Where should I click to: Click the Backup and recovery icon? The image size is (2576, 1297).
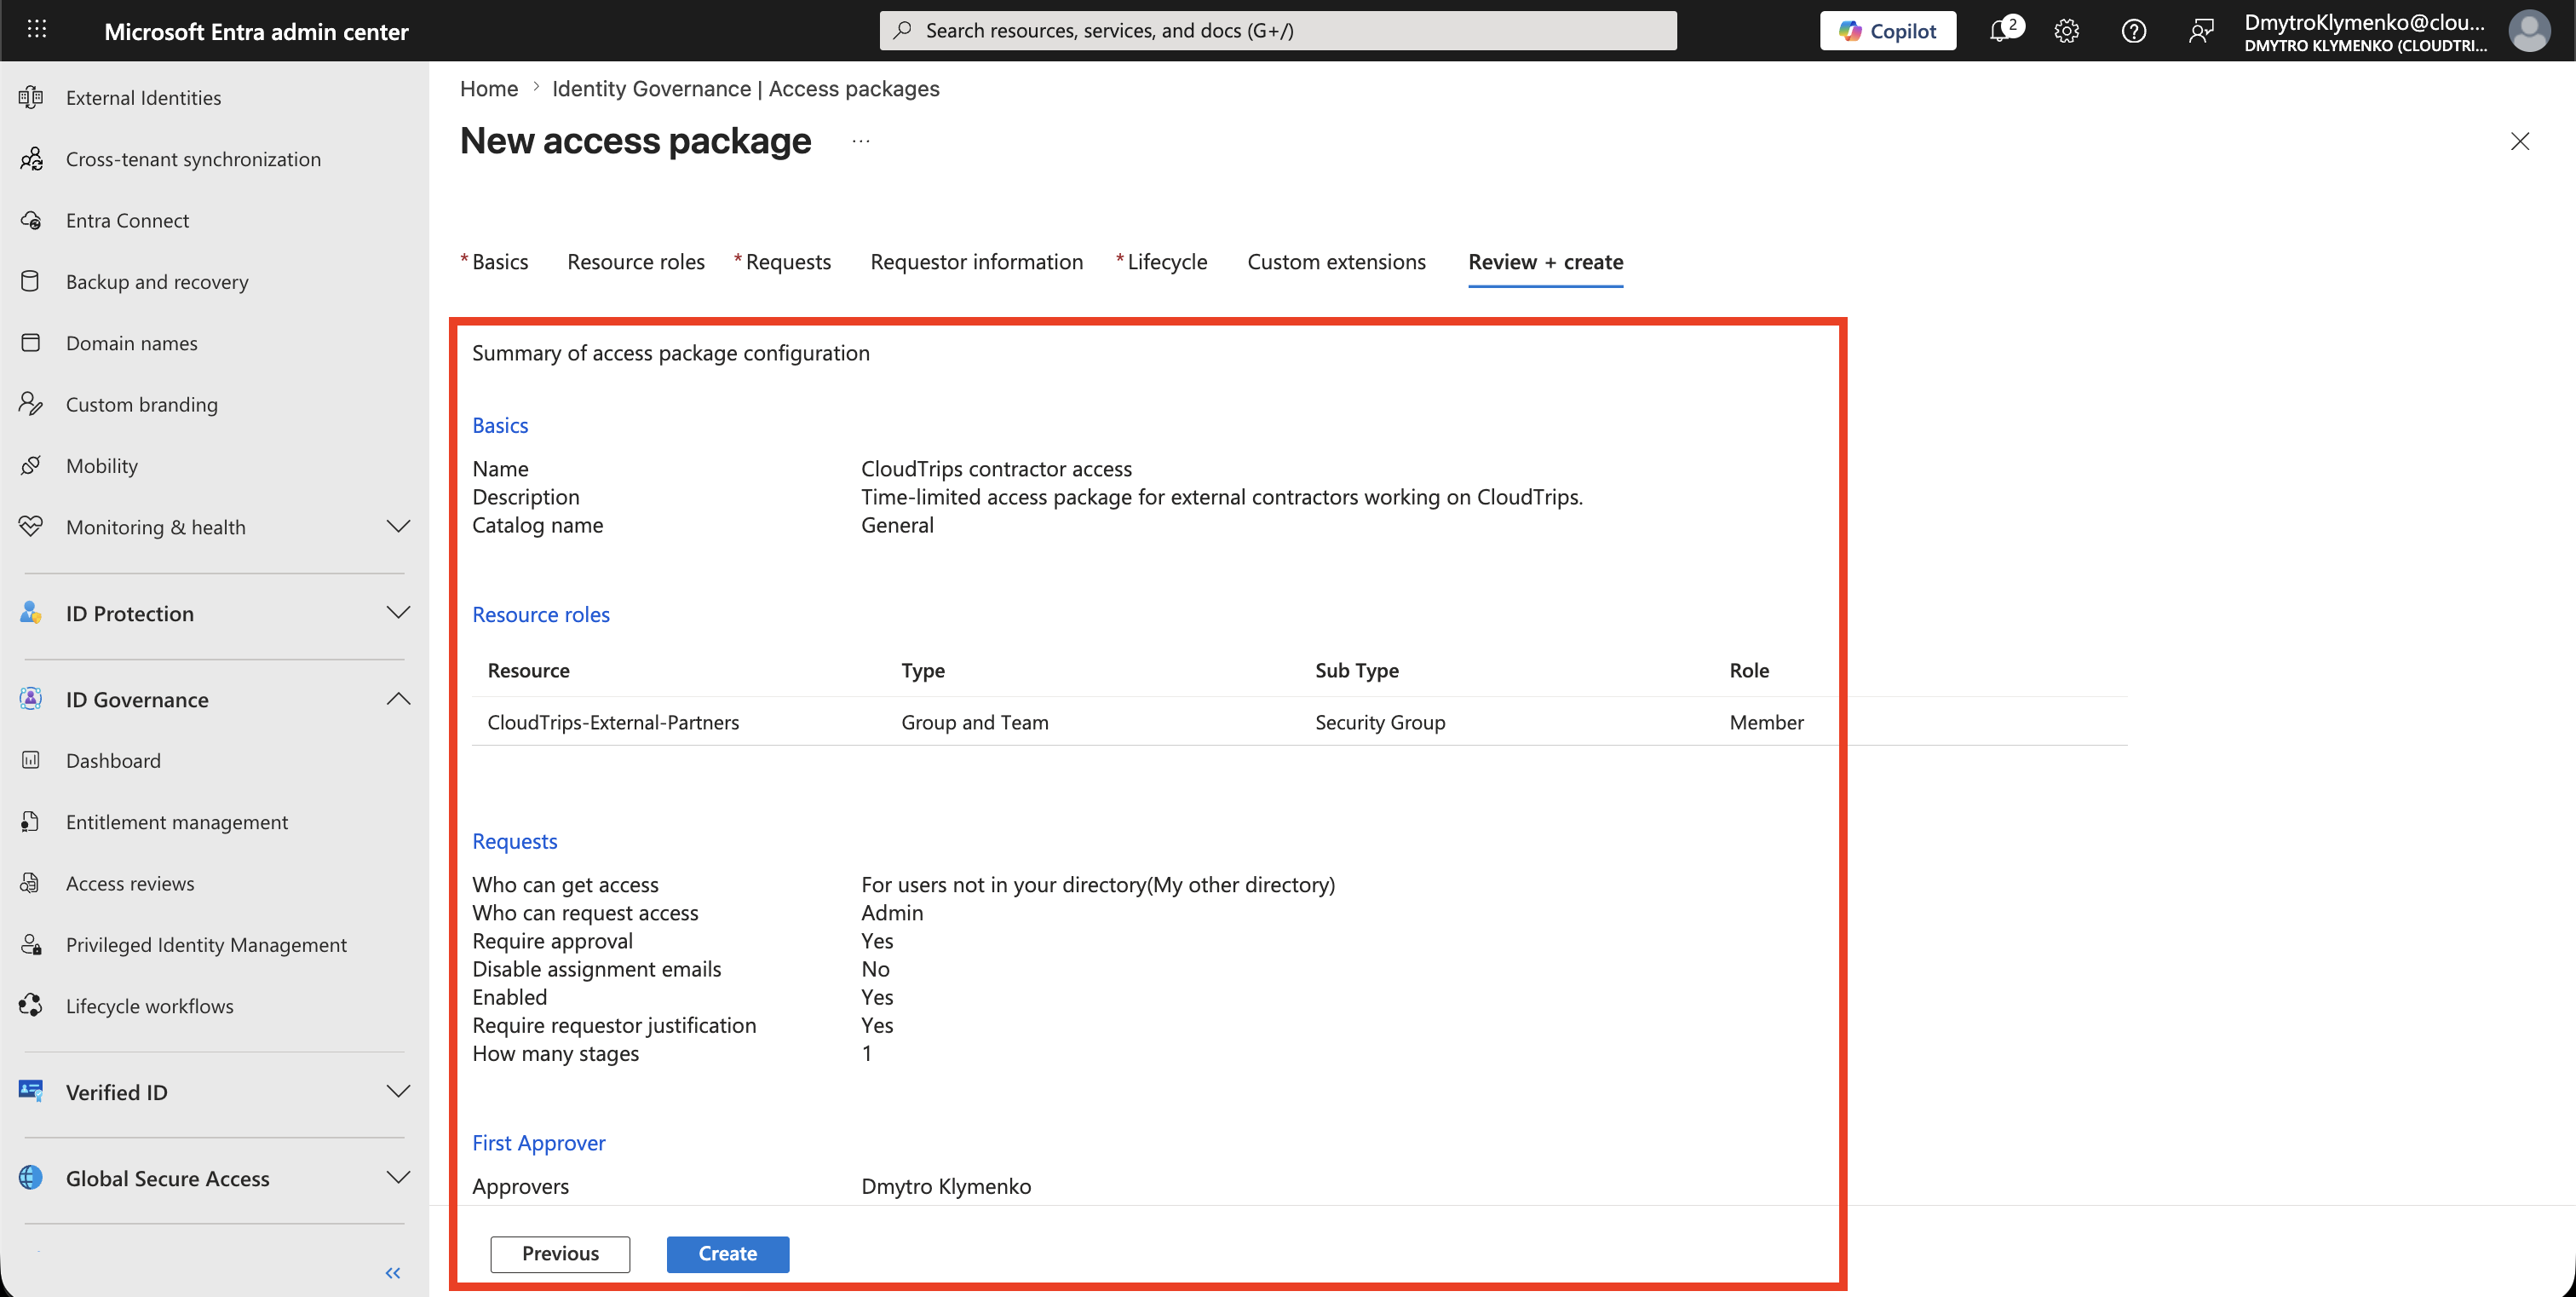pyautogui.click(x=31, y=281)
